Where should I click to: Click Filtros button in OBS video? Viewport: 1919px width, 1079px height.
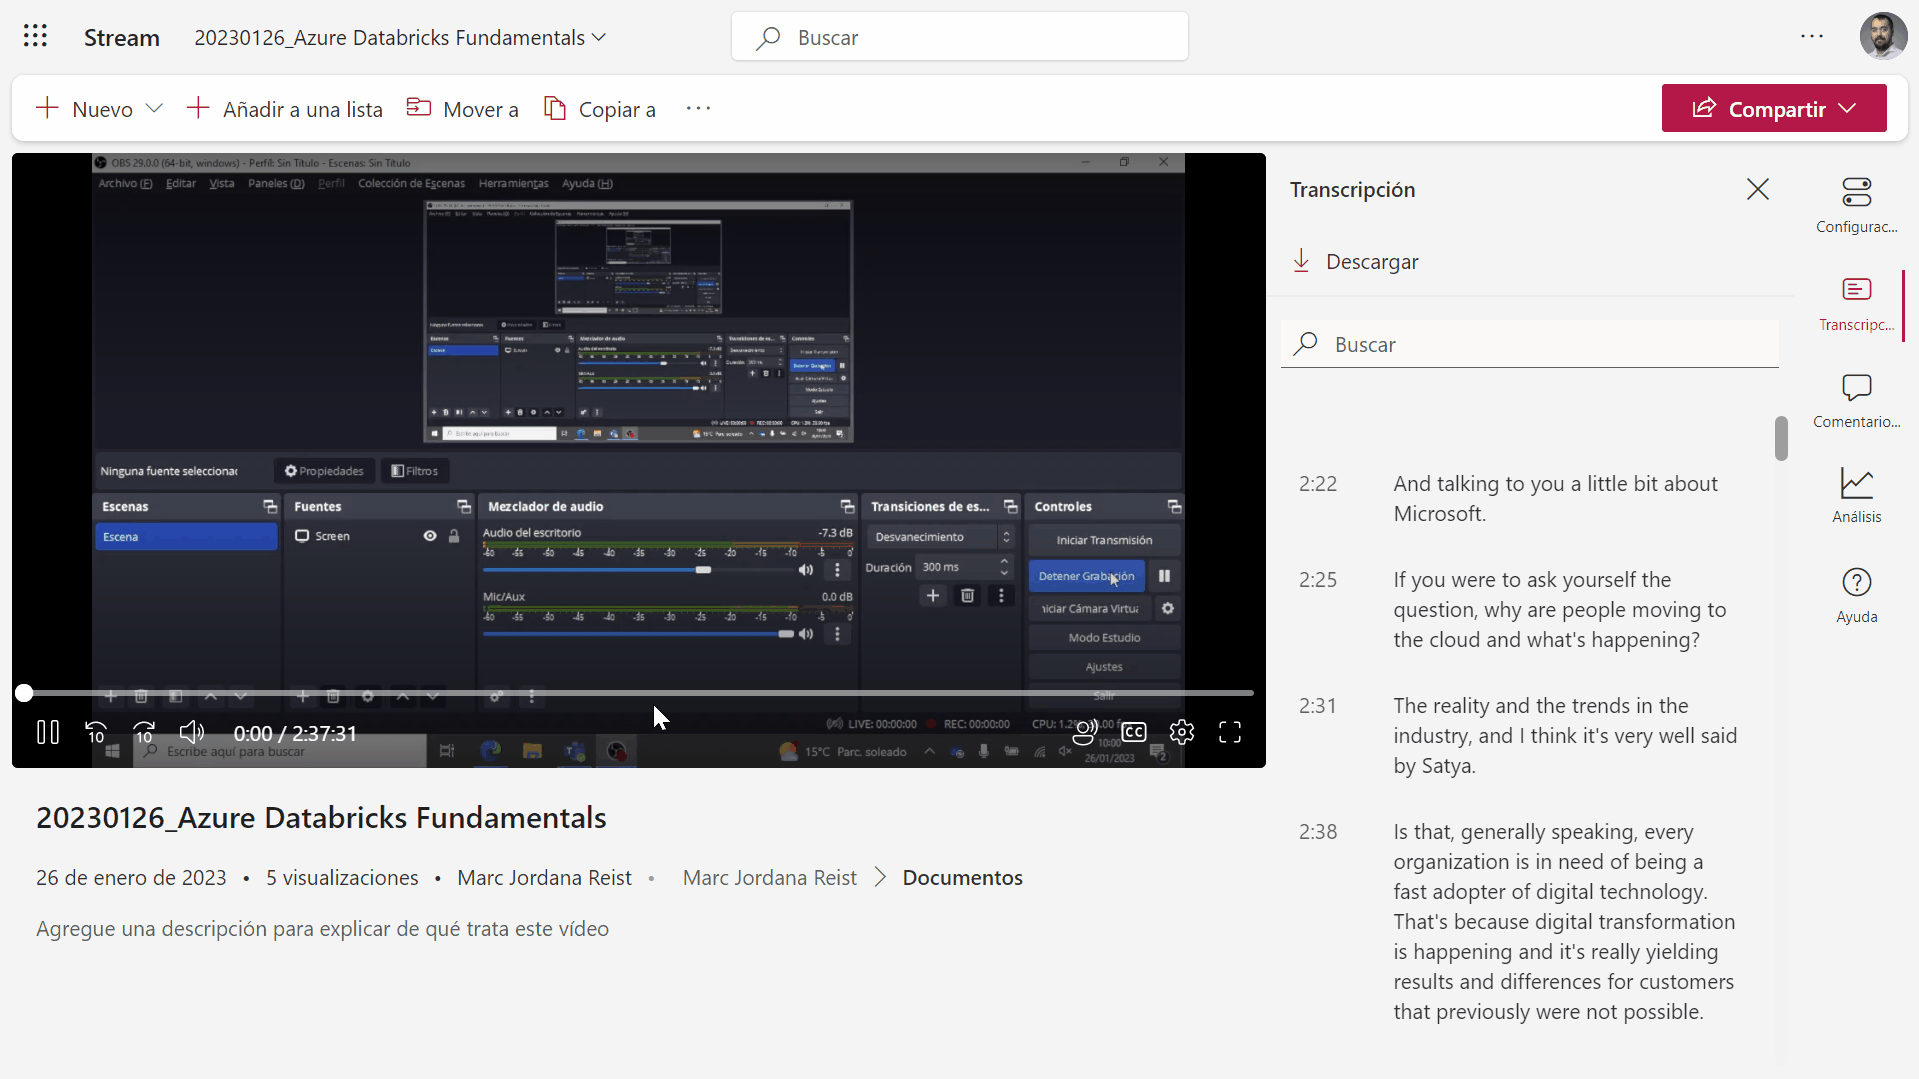coord(414,471)
